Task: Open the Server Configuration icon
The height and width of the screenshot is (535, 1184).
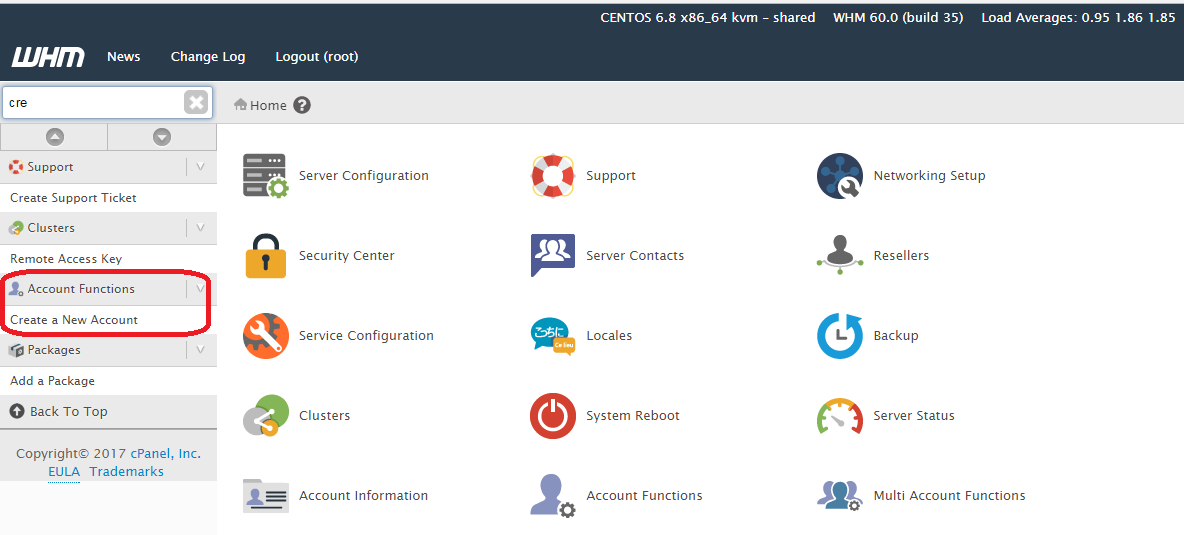Action: pyautogui.click(x=265, y=176)
